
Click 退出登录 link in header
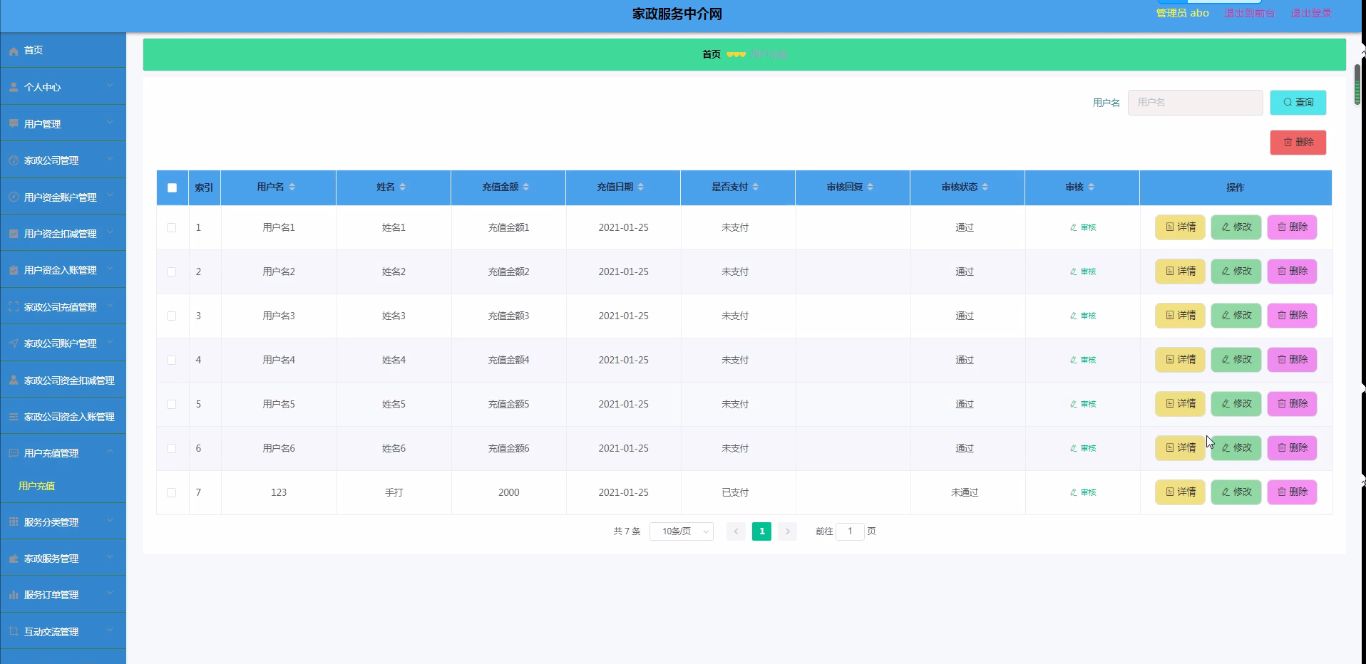click(x=1310, y=13)
